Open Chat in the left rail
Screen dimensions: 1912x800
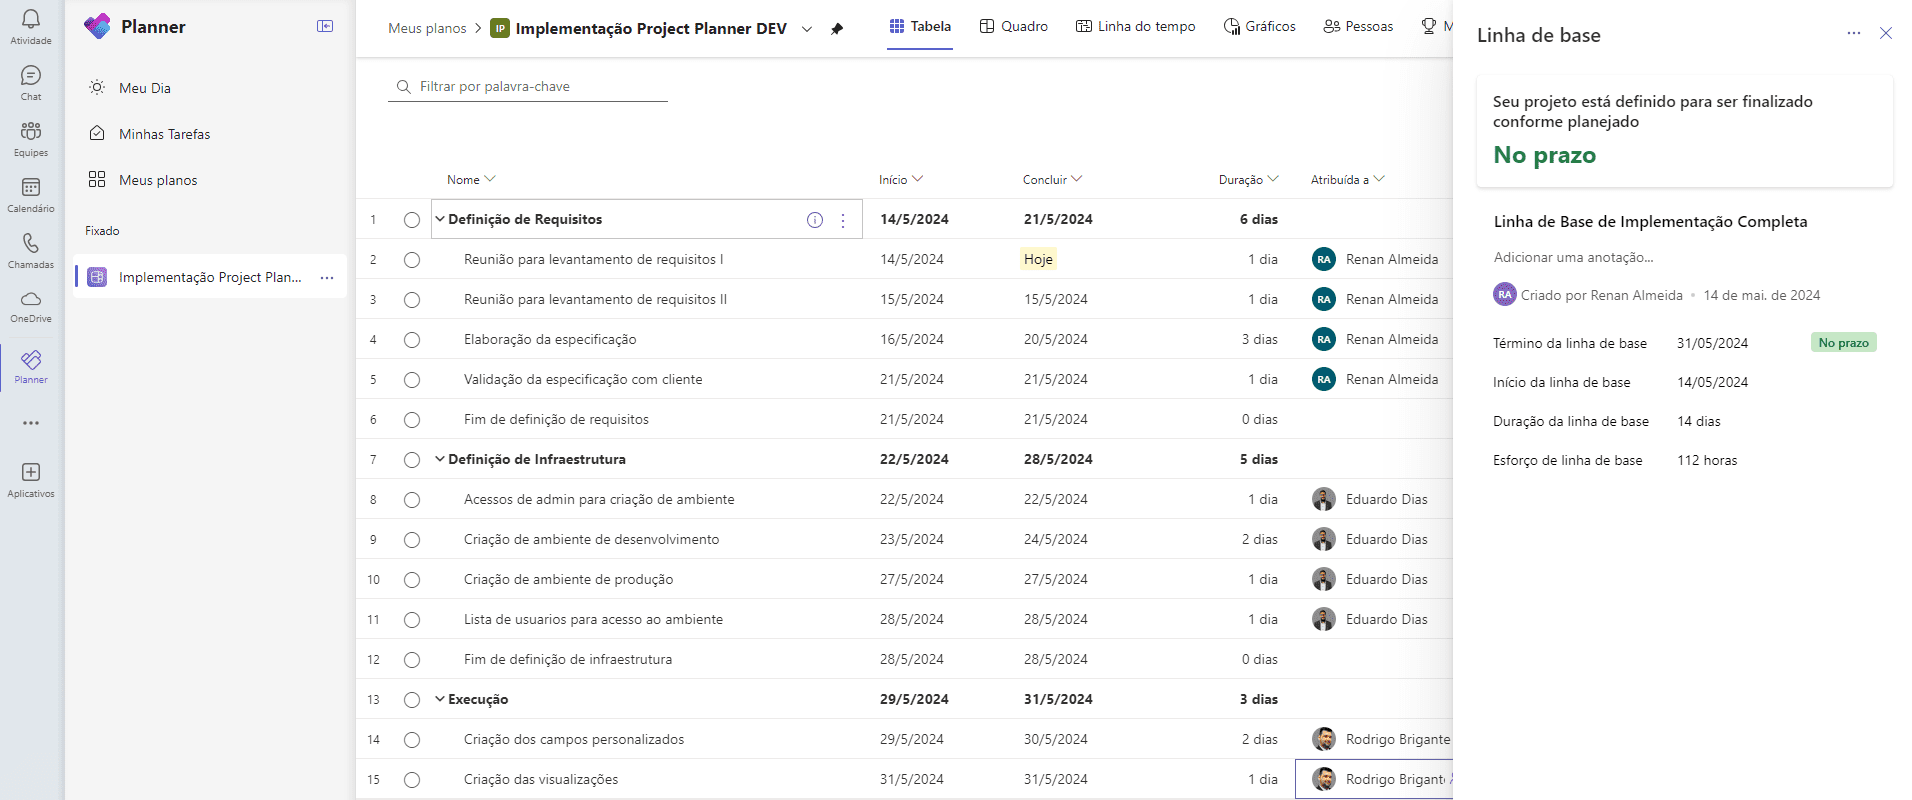pos(31,77)
